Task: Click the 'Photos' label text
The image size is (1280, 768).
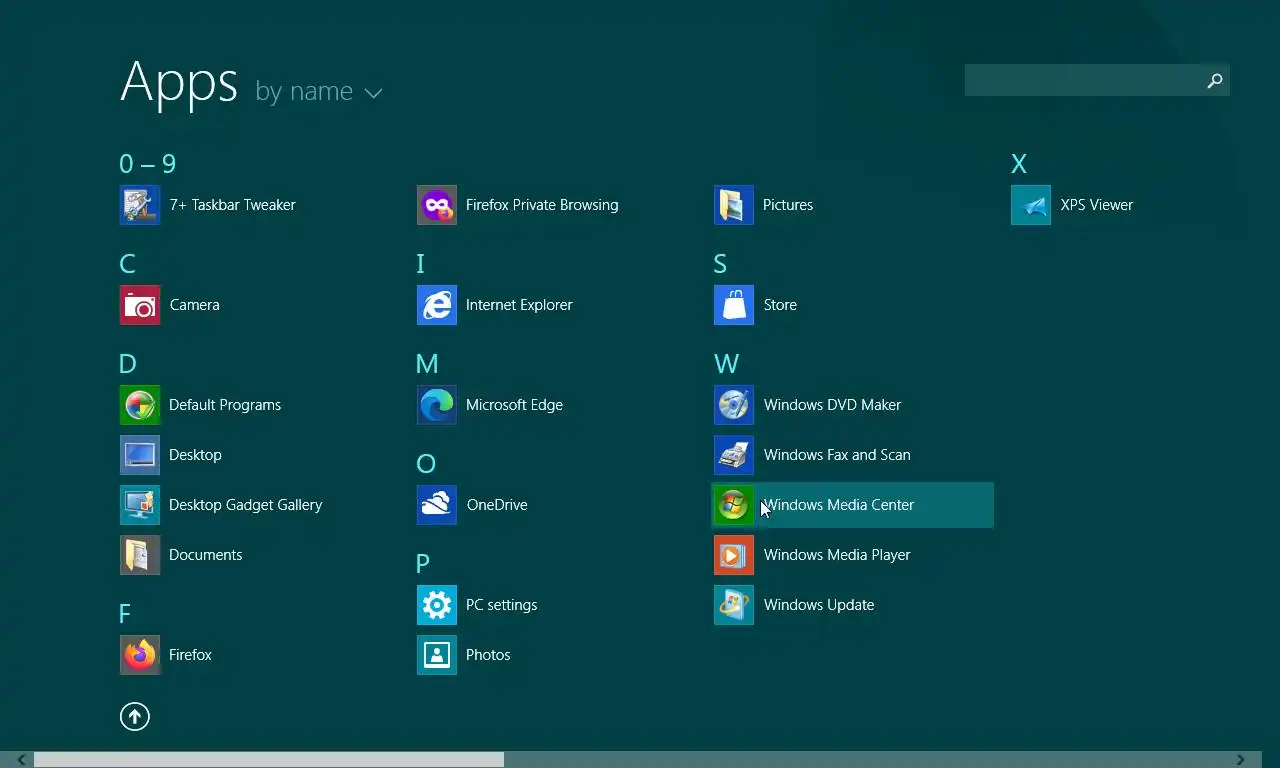Action: [488, 655]
